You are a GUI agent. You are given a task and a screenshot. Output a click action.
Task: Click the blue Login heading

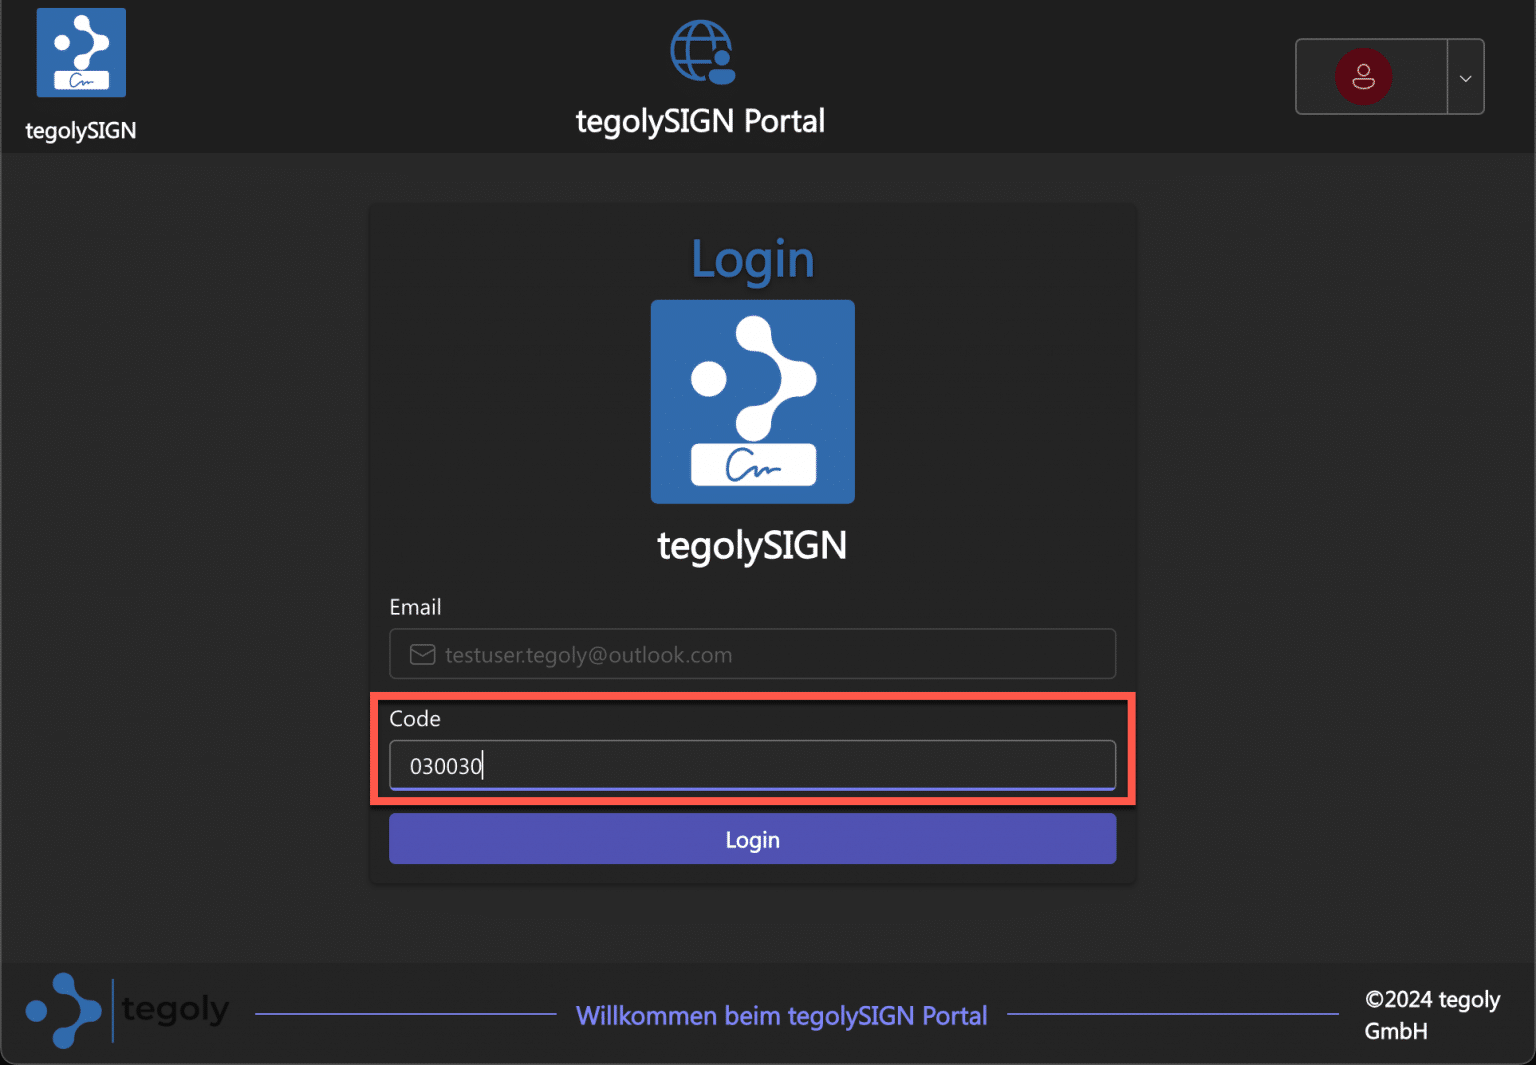pos(752,258)
